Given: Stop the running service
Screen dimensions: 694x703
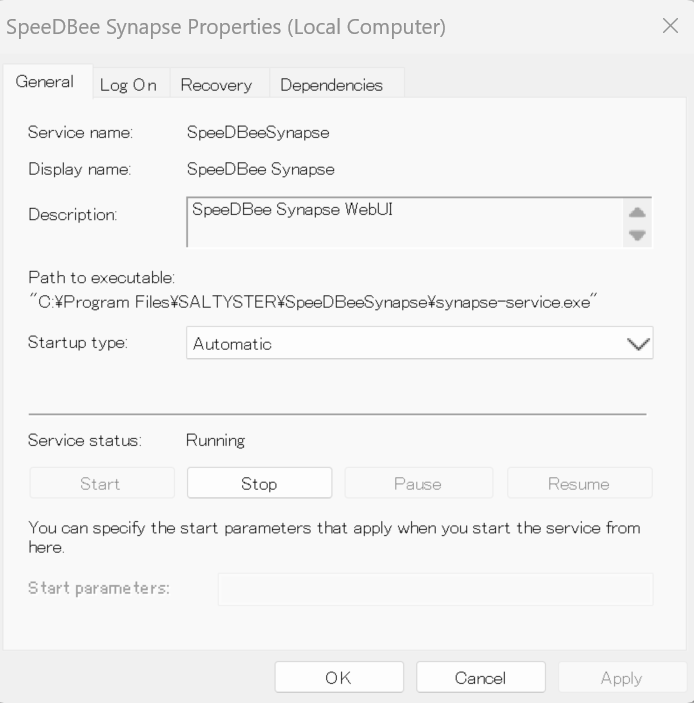Looking at the screenshot, I should coord(259,484).
